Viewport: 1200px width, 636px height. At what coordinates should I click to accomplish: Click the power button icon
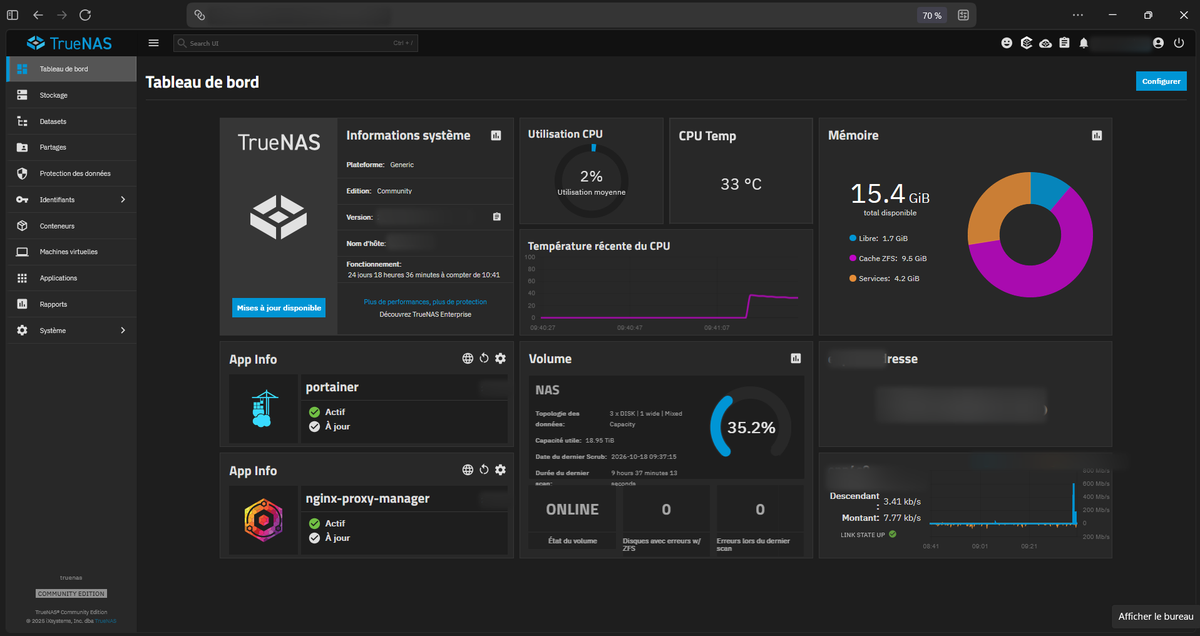[1179, 43]
